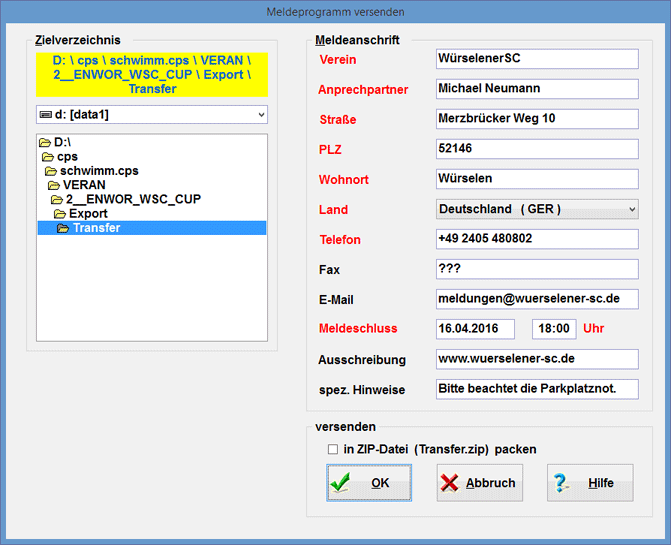Click the schwimm.cps folder icon
Image resolution: width=671 pixels, height=545 pixels.
tap(51, 171)
